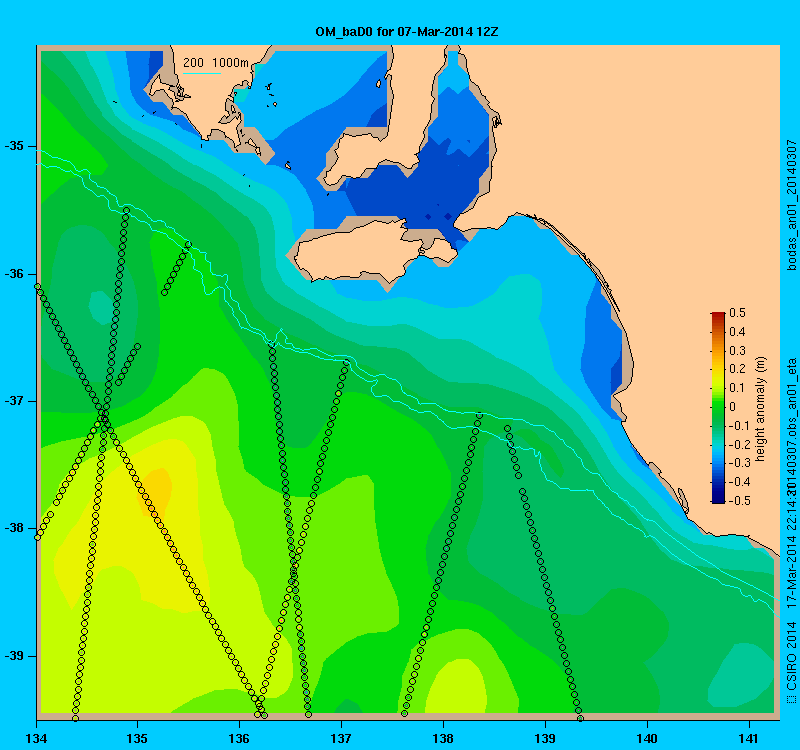This screenshot has height=750, width=800.
Task: Click the '-0.5' color bar label
Action: click(x=737, y=501)
